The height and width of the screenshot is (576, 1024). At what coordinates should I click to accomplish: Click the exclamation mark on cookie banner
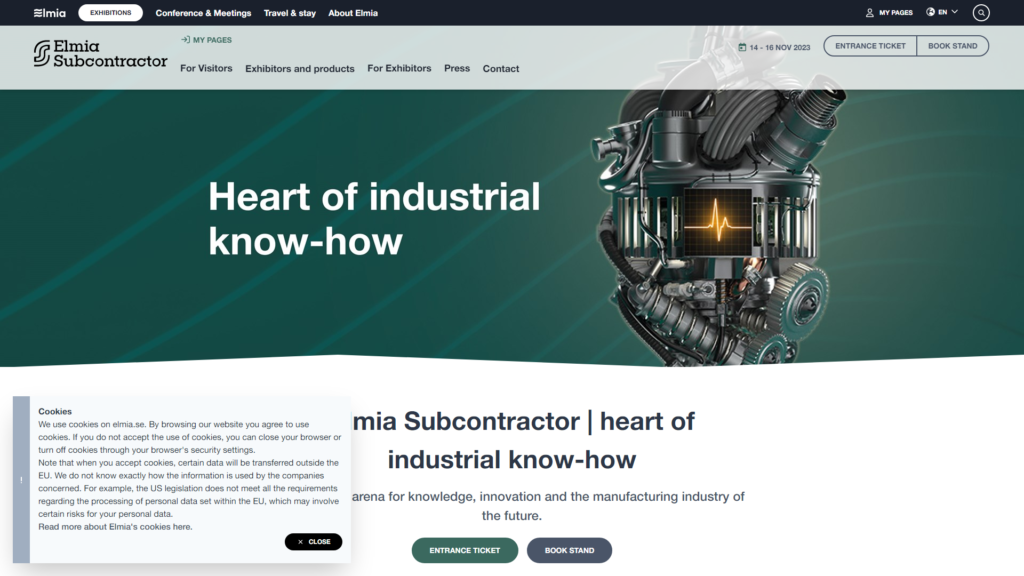pyautogui.click(x=21, y=480)
